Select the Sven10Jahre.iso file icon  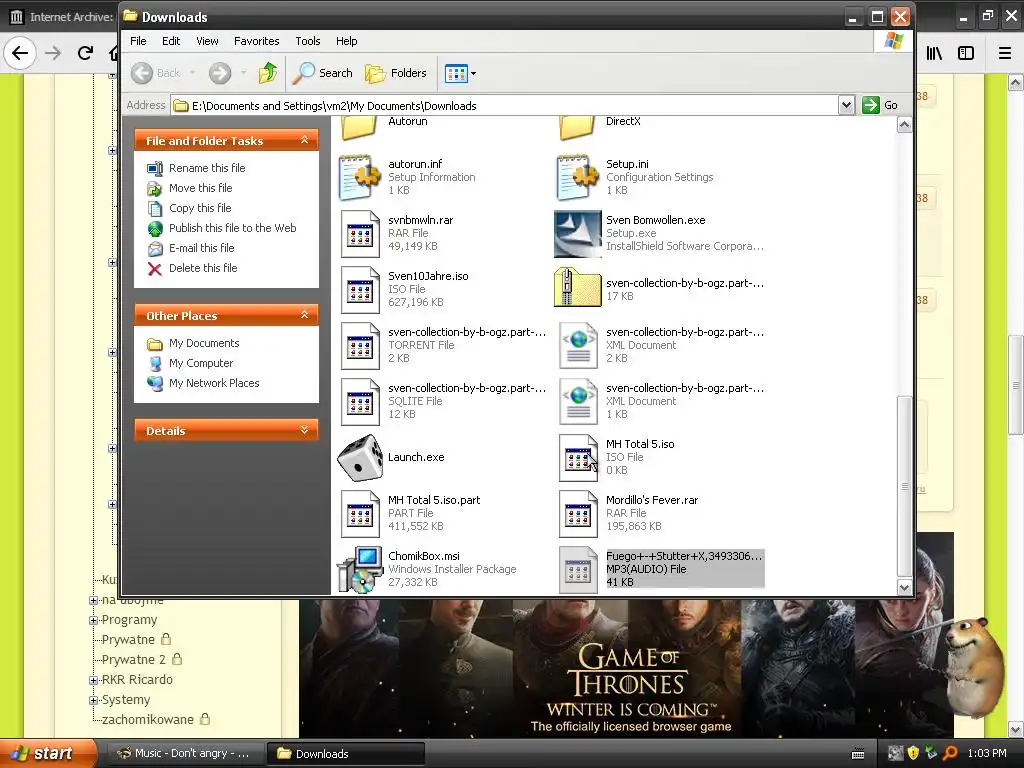pyautogui.click(x=360, y=290)
